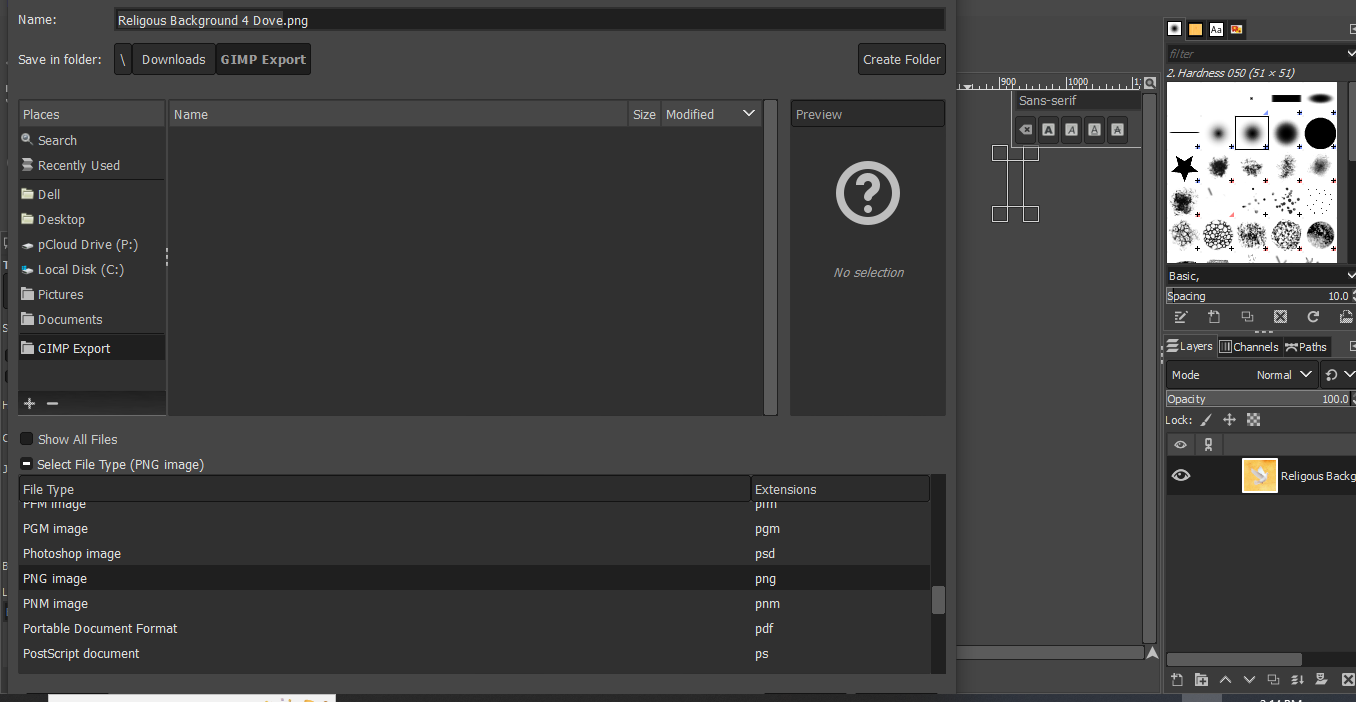The height and width of the screenshot is (702, 1356).
Task: Open the brush filter dropdown arrow
Action: point(1350,53)
